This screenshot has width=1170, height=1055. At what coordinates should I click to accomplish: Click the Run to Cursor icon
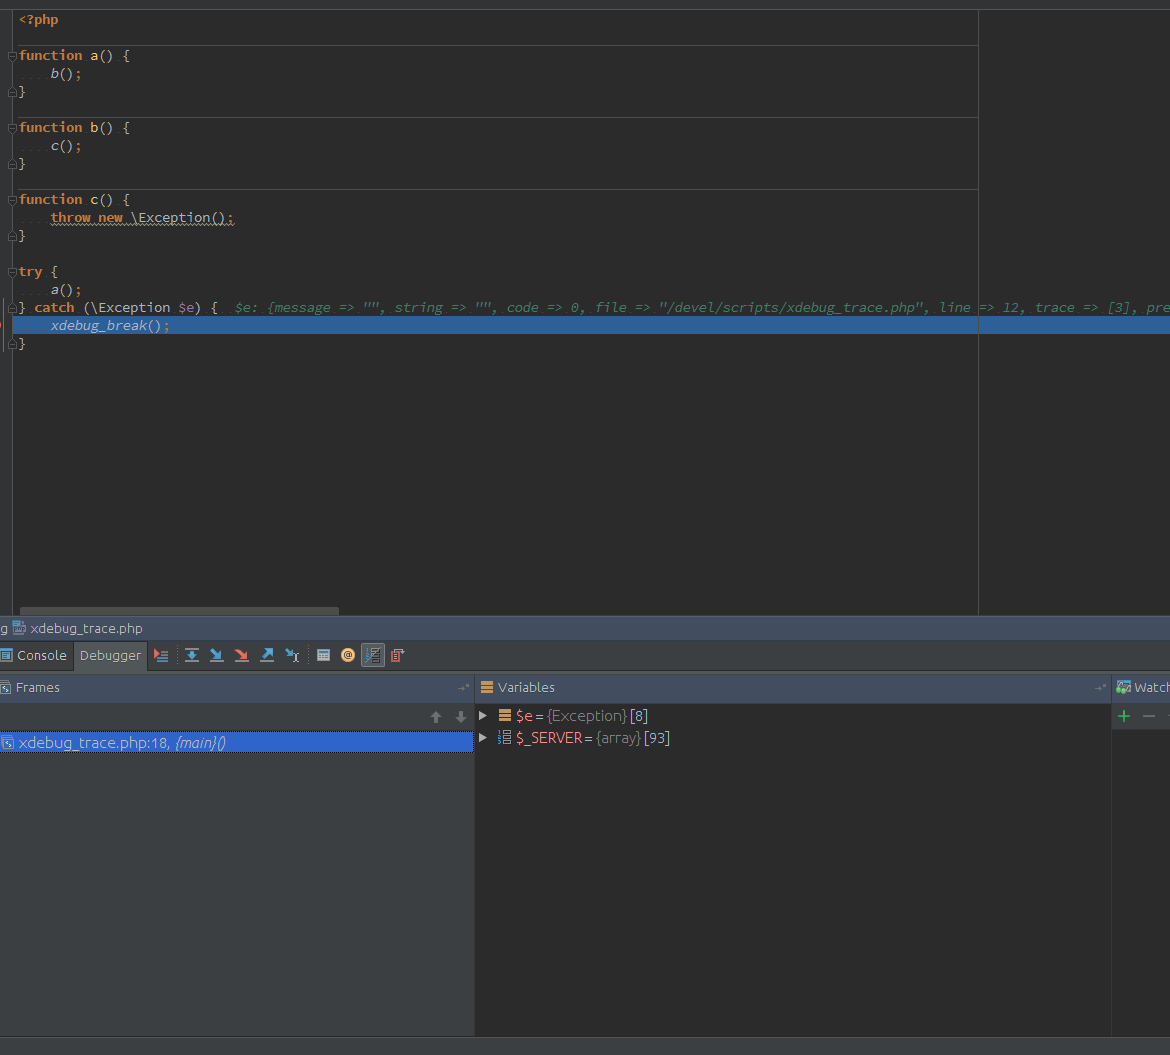click(x=292, y=656)
